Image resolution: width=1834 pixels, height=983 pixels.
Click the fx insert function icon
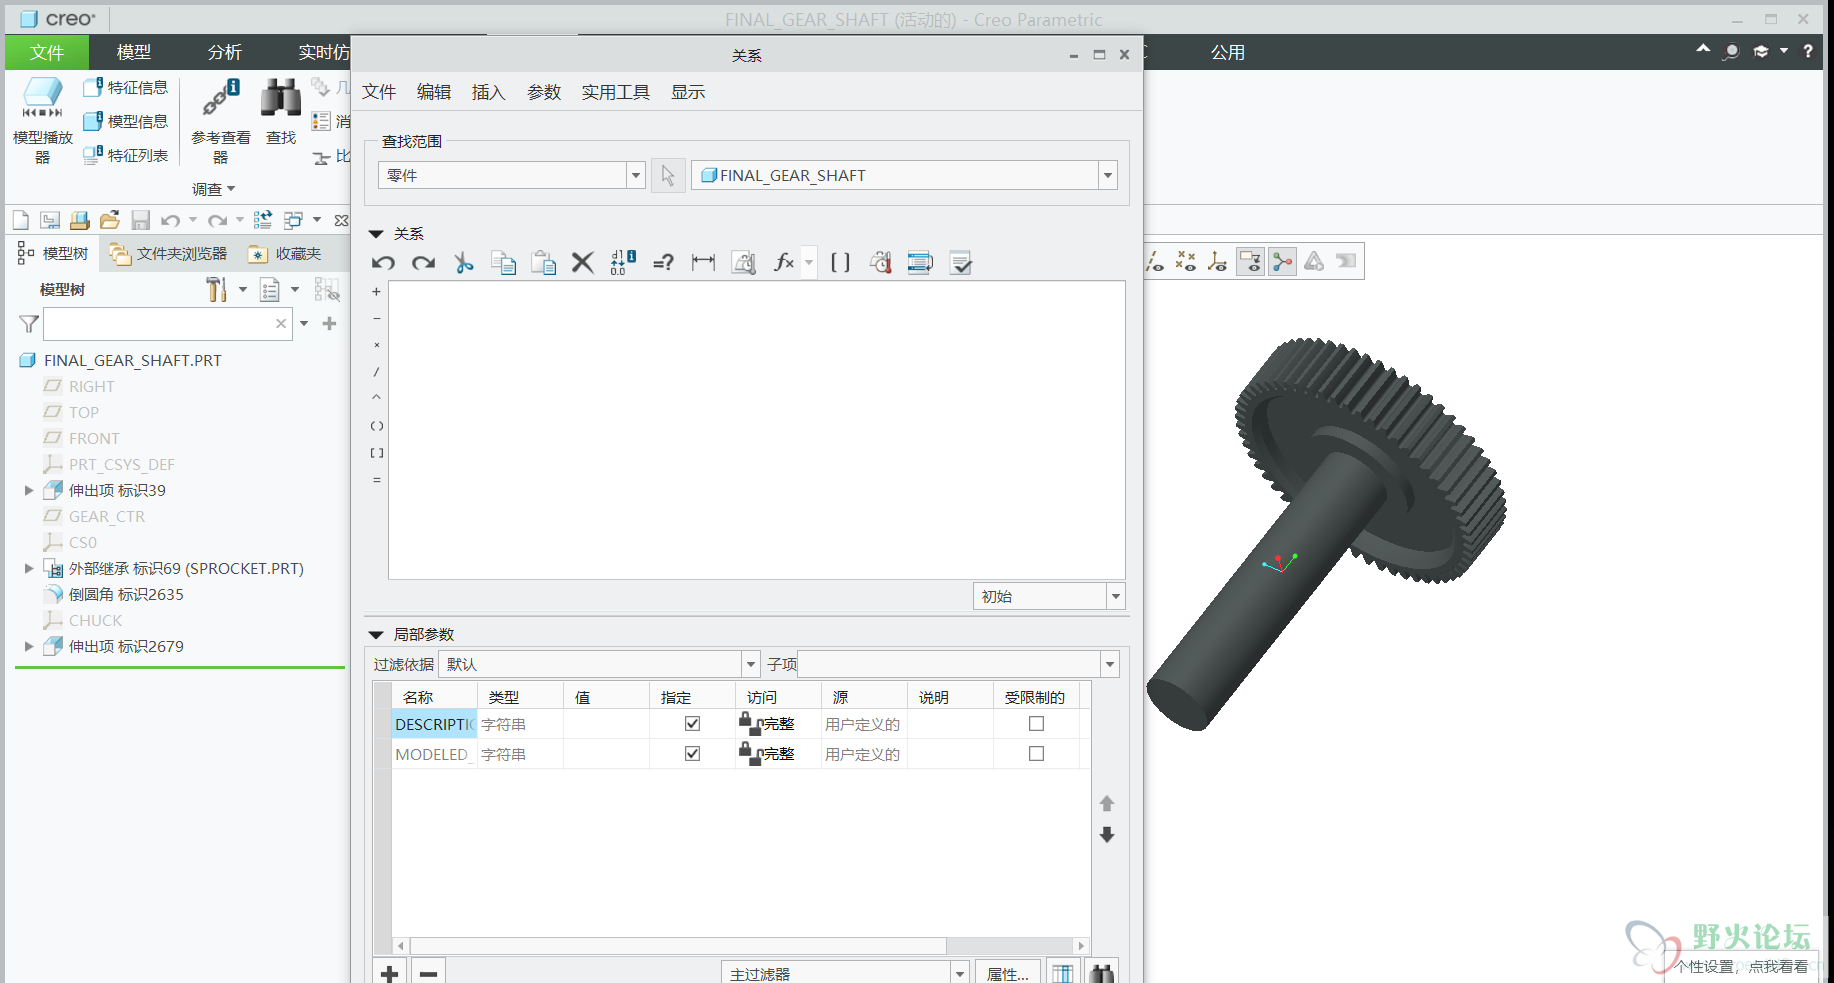(784, 263)
